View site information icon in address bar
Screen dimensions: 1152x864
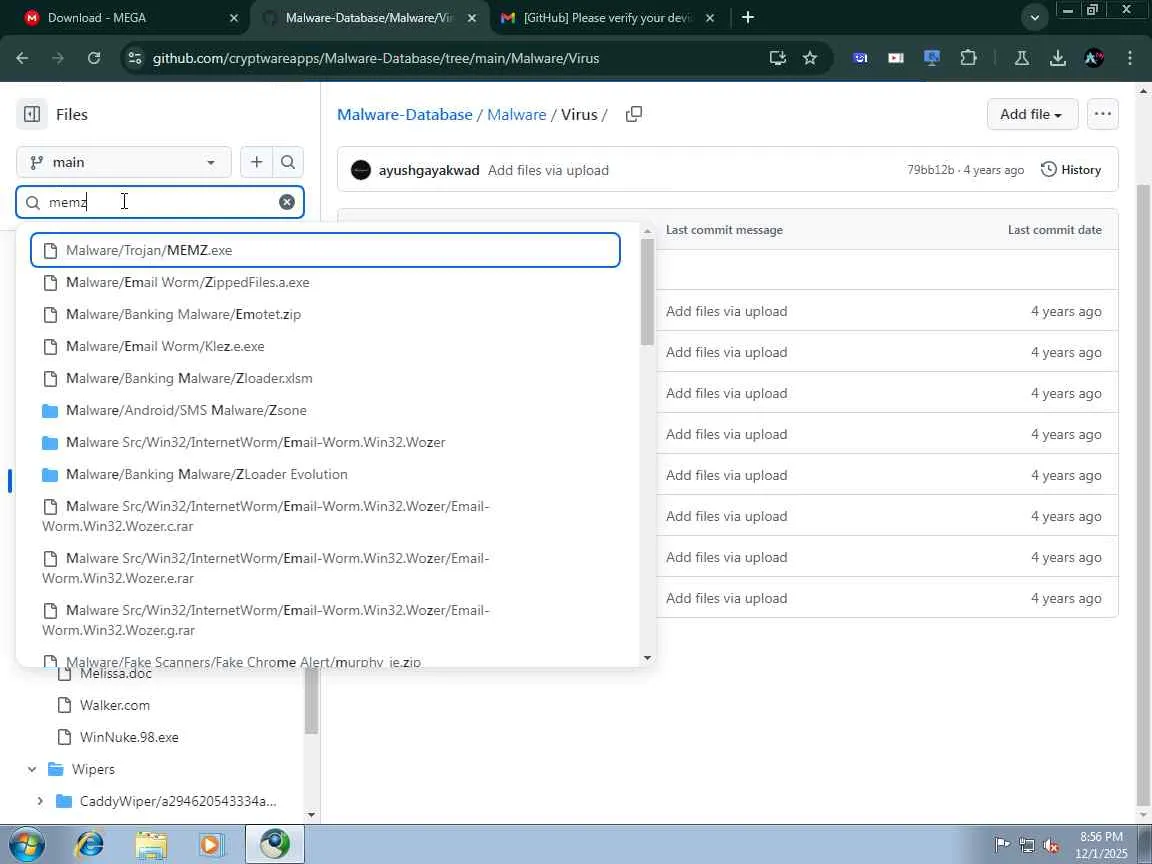pos(134,58)
